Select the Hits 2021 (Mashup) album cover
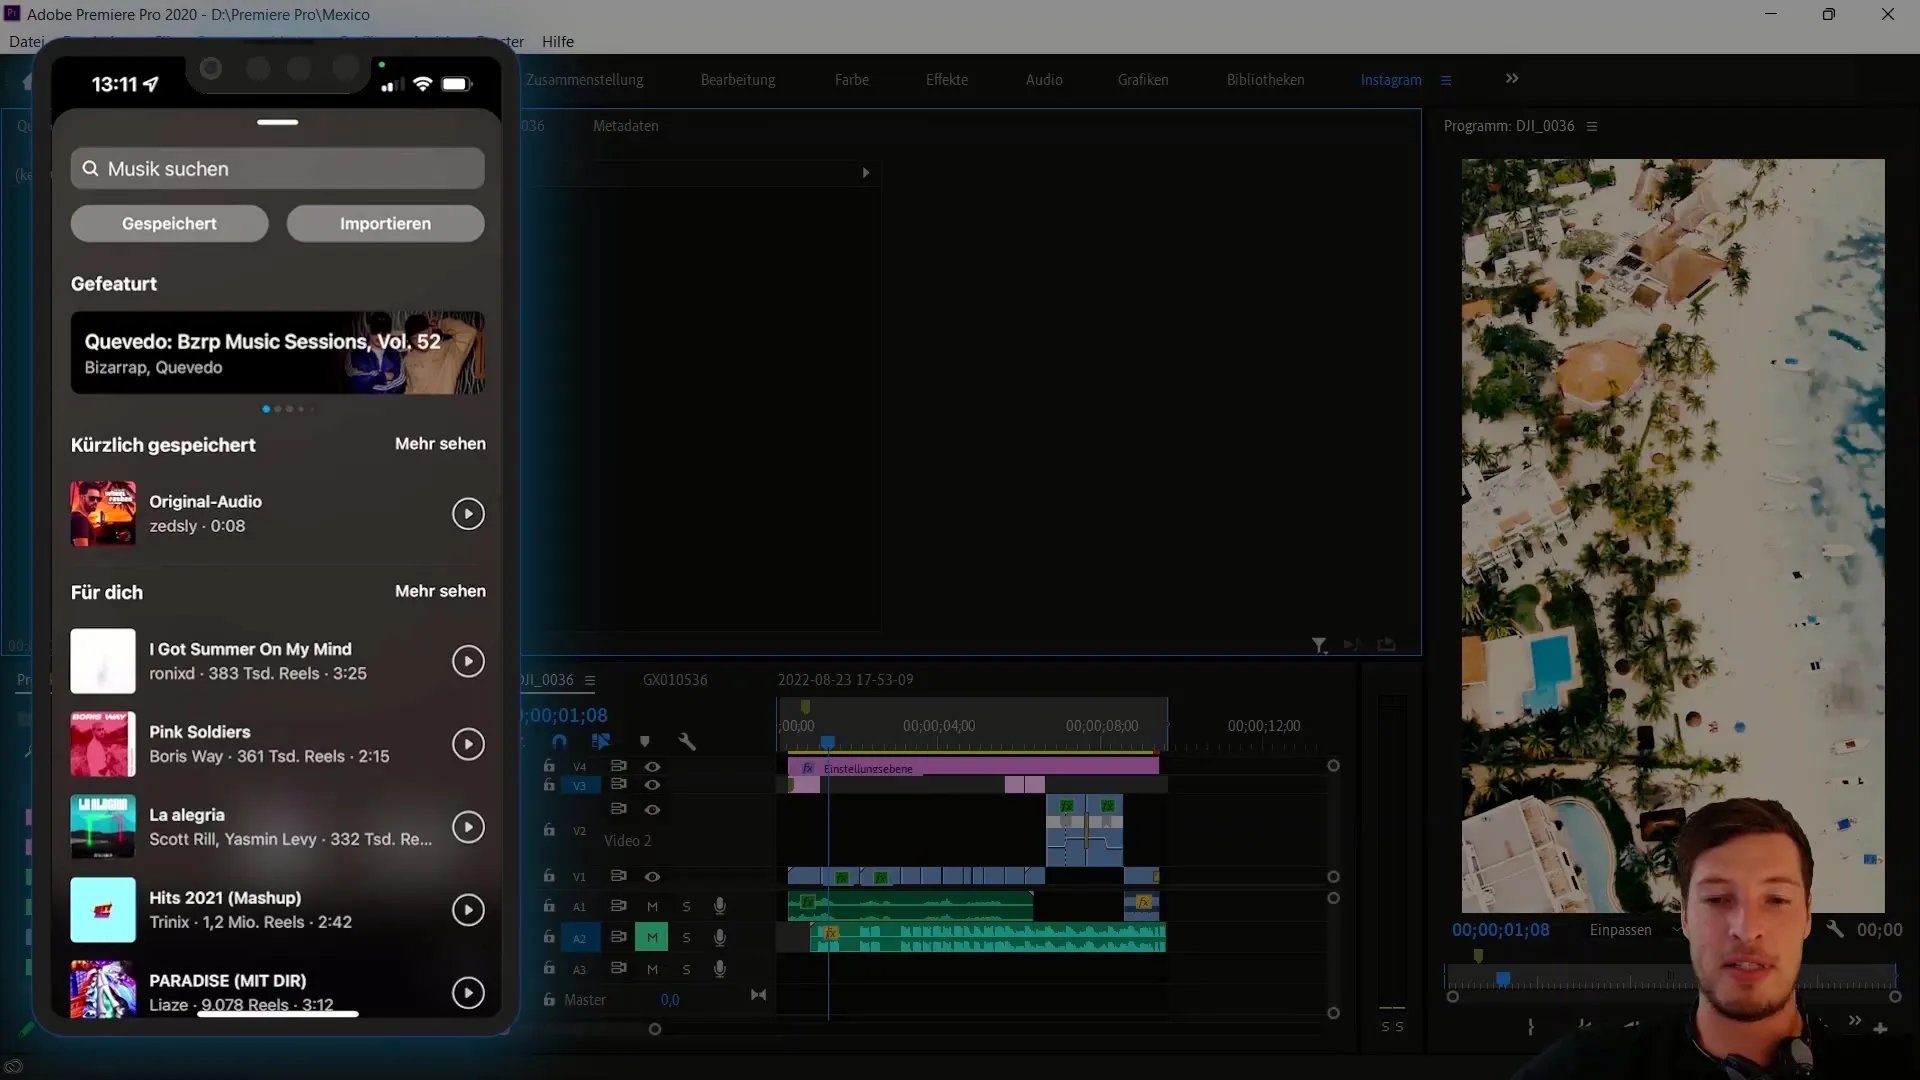Viewport: 1920px width, 1080px height. (x=103, y=910)
